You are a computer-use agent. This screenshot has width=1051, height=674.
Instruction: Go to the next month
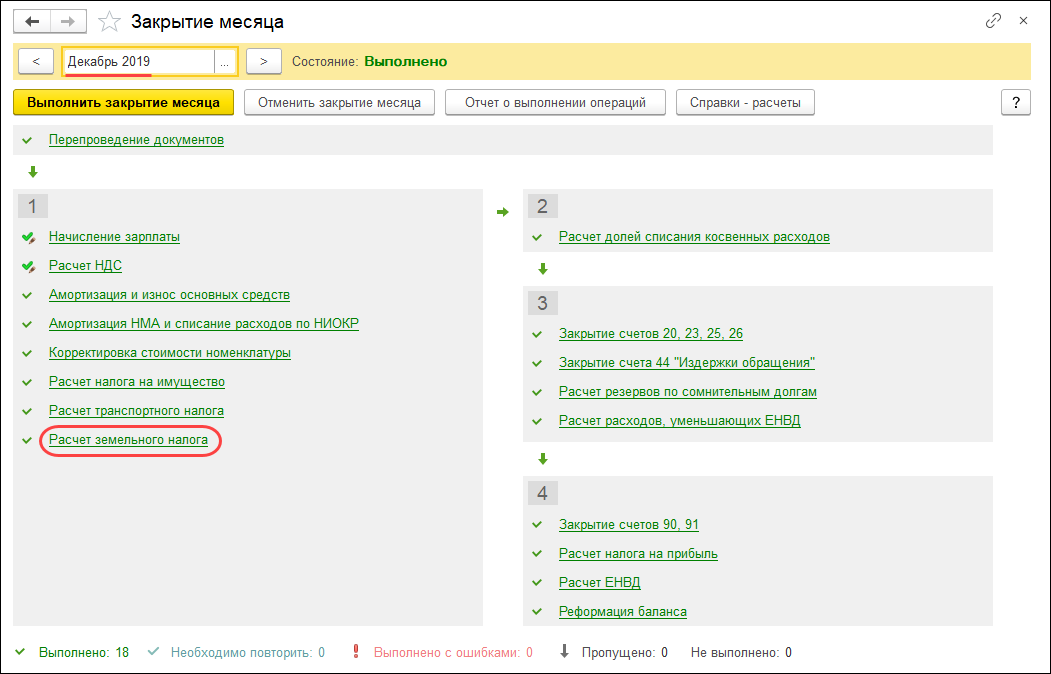(x=263, y=62)
